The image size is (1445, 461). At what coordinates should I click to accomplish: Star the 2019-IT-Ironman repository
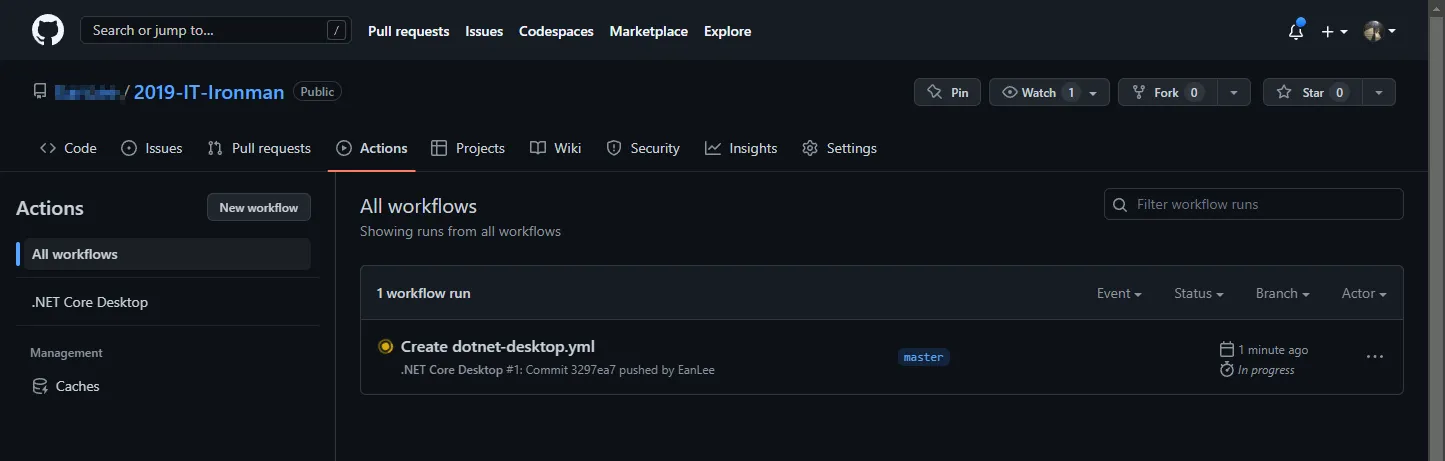[1312, 92]
